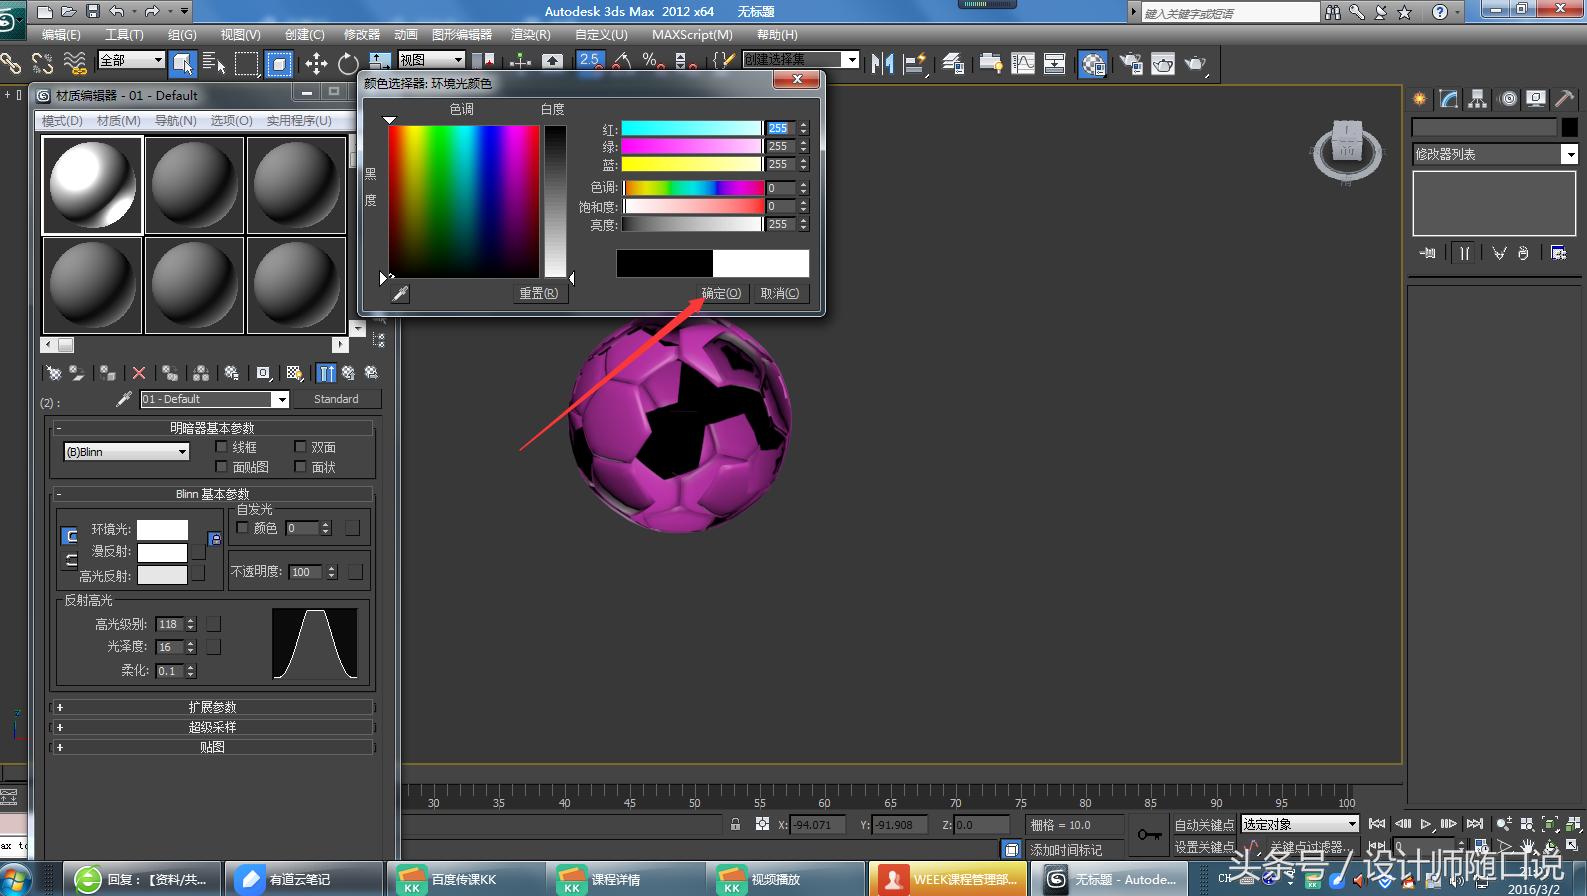Pick material from object eyedropper

124,399
